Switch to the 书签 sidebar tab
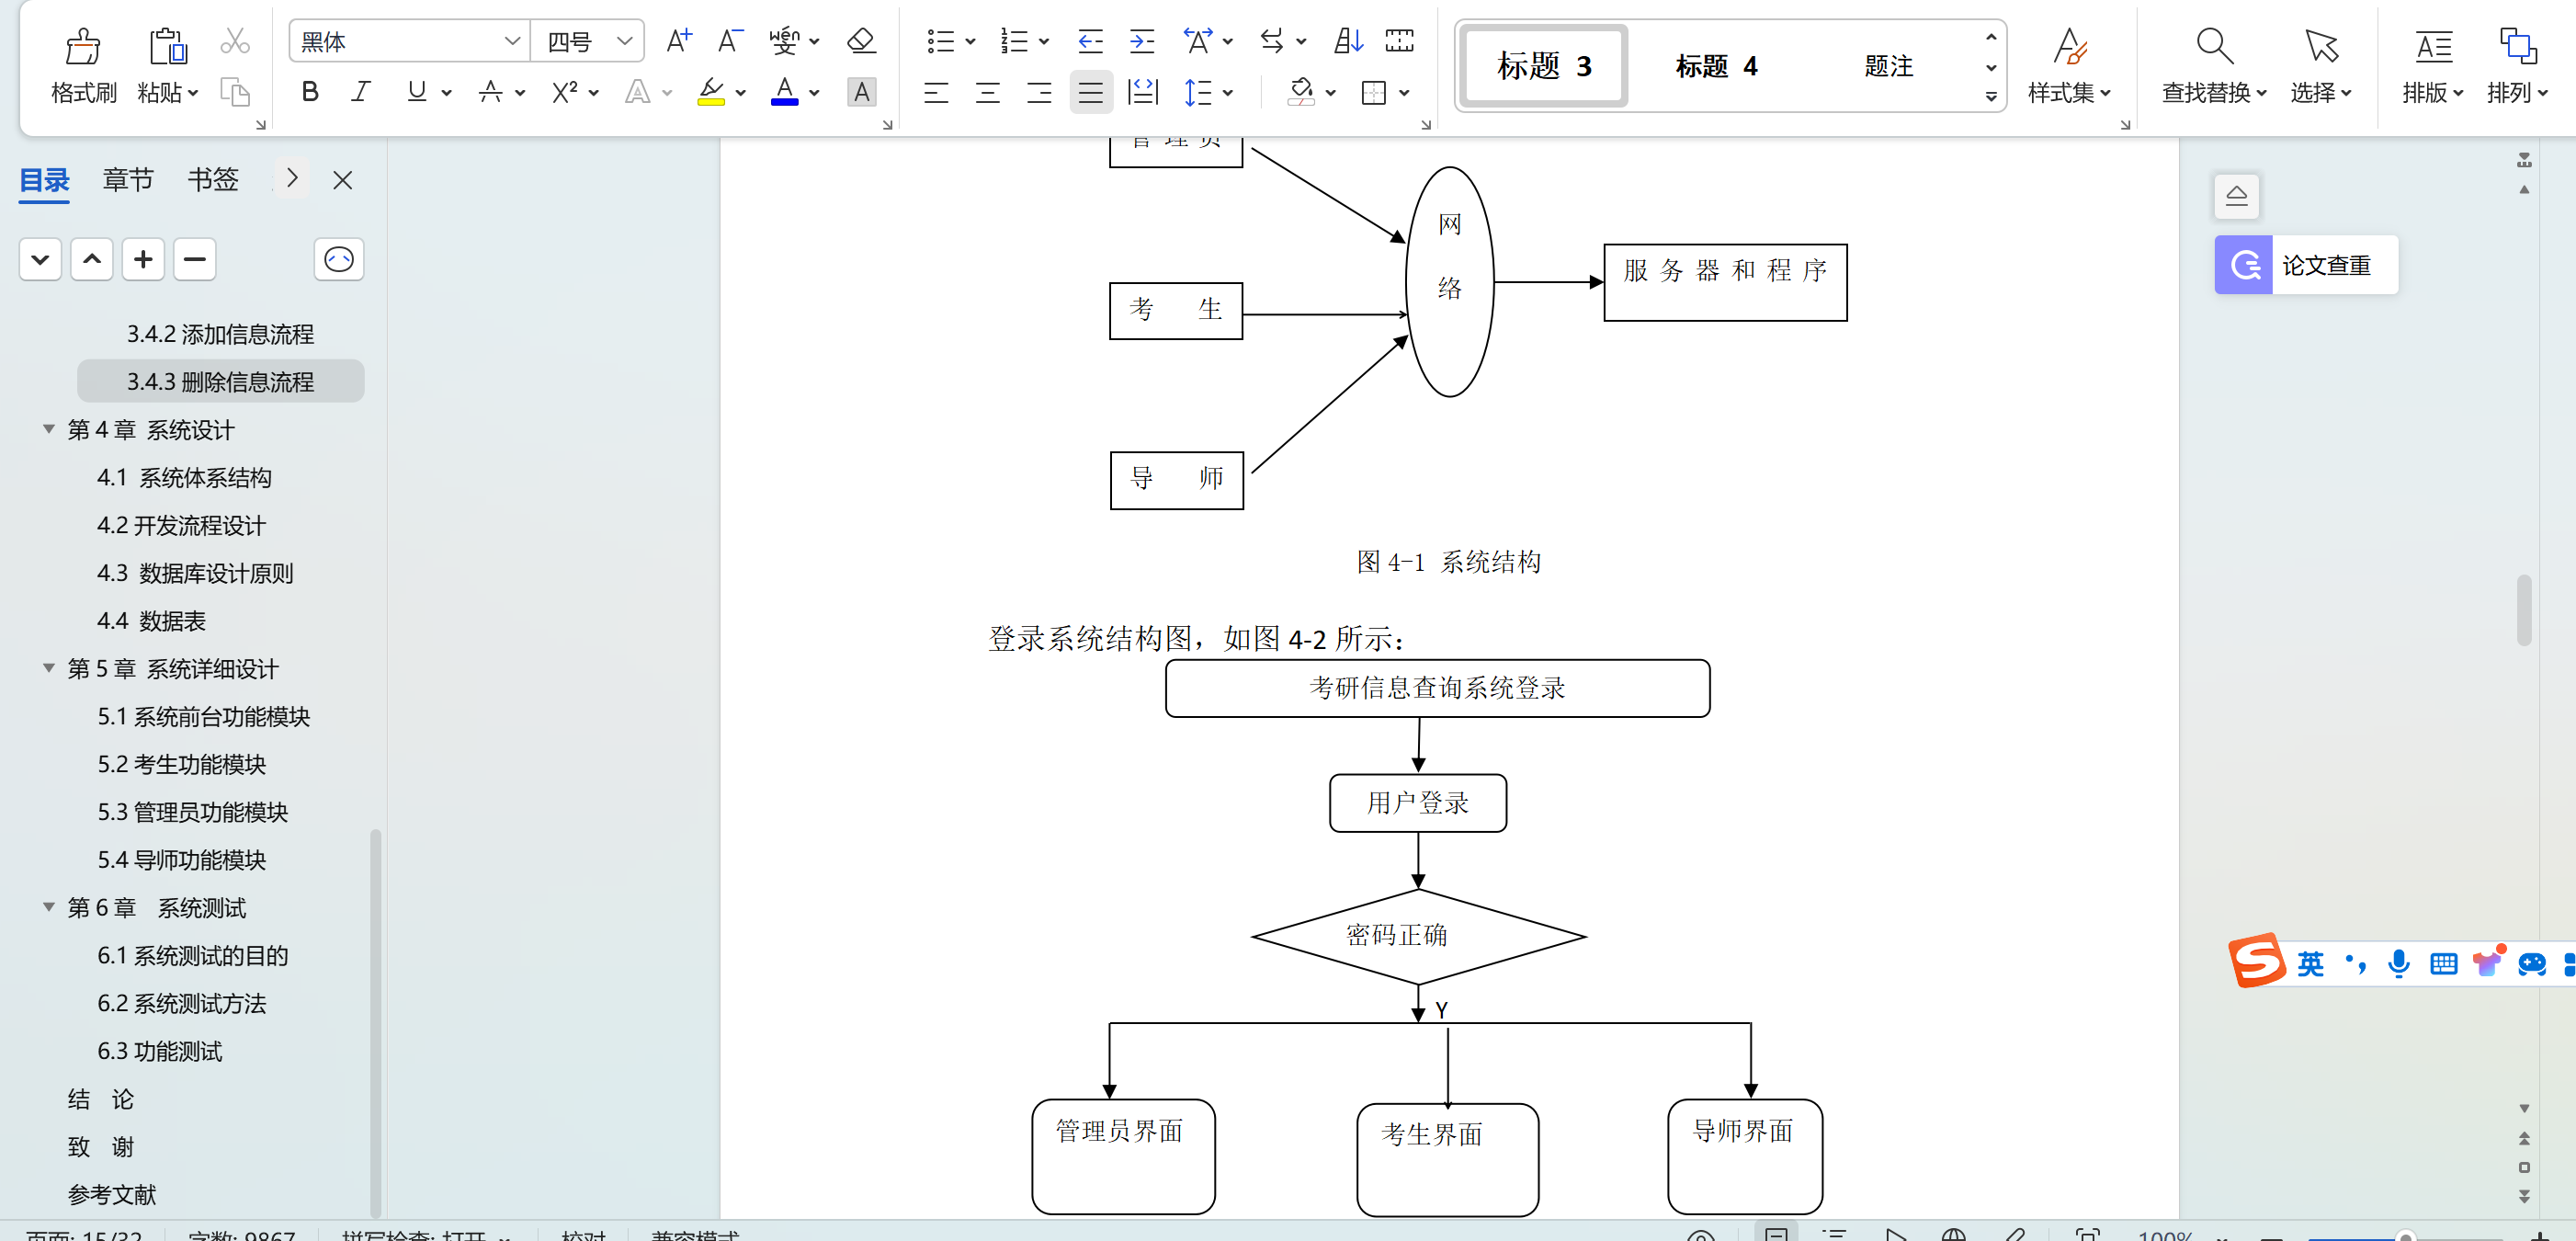The height and width of the screenshot is (1241, 2576). pyautogui.click(x=212, y=179)
